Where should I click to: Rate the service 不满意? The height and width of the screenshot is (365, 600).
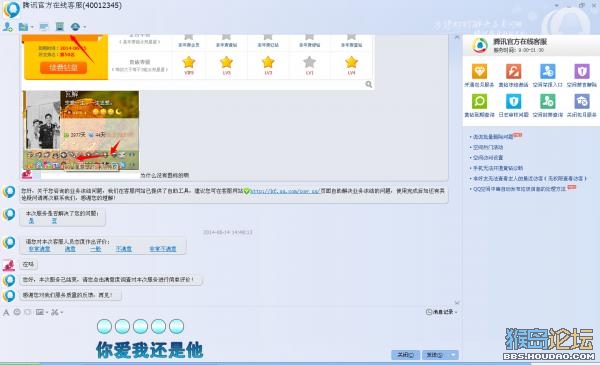click(x=124, y=249)
